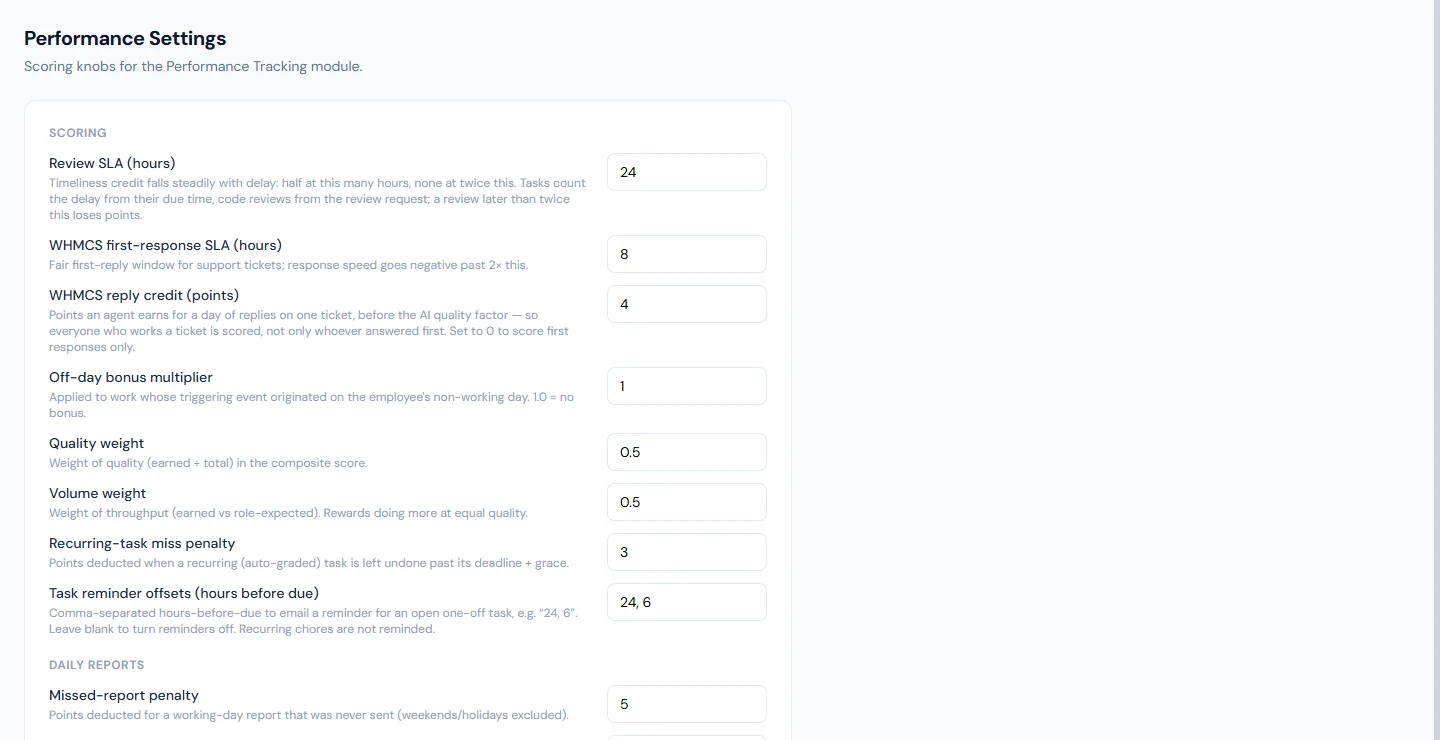Focus the Task reminder offsets input

click(687, 602)
